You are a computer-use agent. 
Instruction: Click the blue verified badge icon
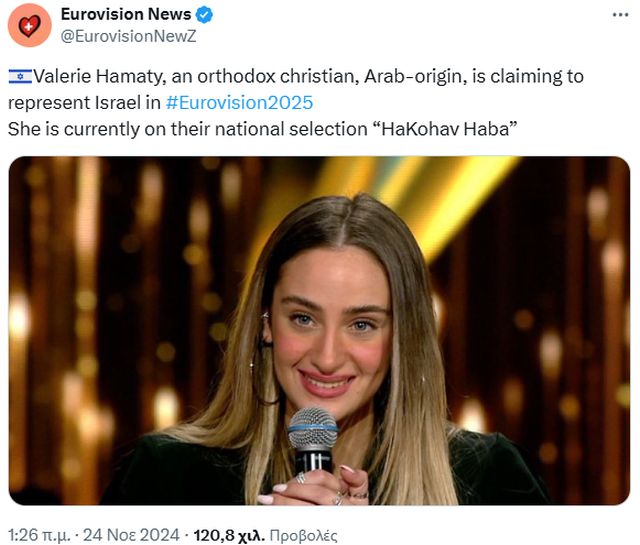click(x=204, y=15)
